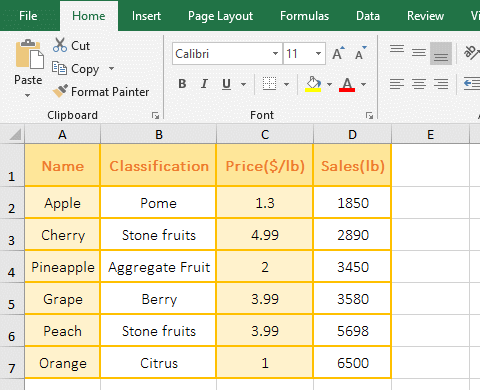Select row 1 header

[x=12, y=165]
